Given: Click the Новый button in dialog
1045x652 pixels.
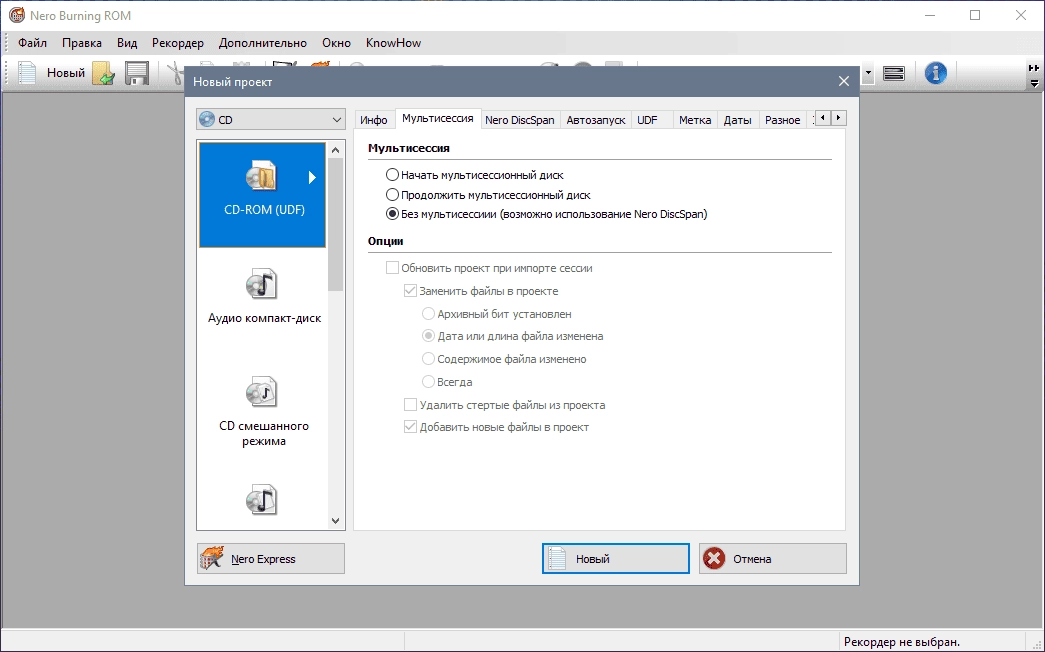Looking at the screenshot, I should click(616, 559).
